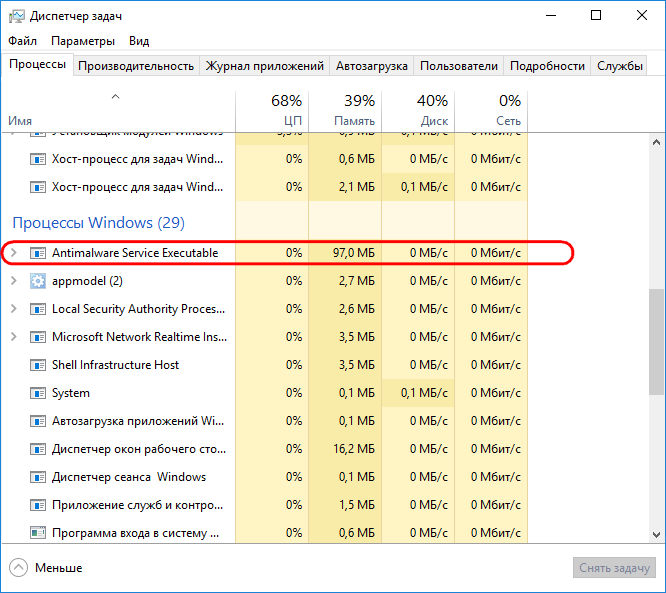Image resolution: width=666 pixels, height=593 pixels.
Task: Click the System process icon
Action: (x=38, y=393)
